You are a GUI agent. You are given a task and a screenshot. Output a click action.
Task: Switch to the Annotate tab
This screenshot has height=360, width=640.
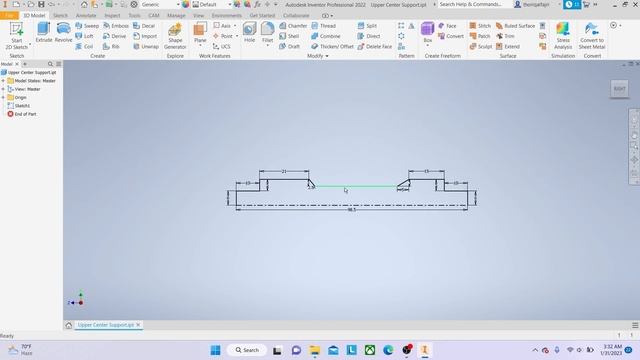point(86,16)
